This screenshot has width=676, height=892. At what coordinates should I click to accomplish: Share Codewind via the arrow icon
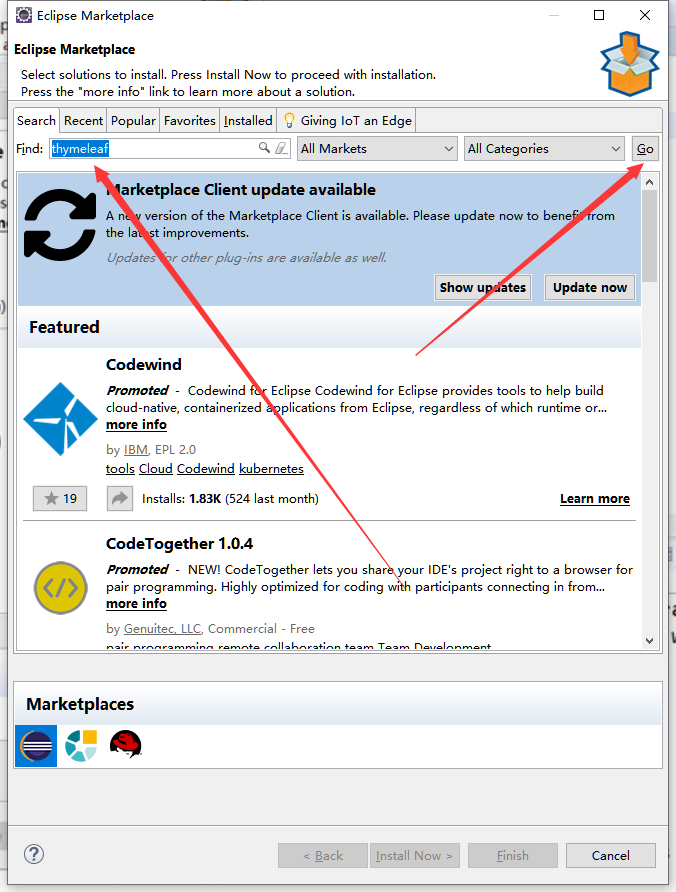(119, 498)
